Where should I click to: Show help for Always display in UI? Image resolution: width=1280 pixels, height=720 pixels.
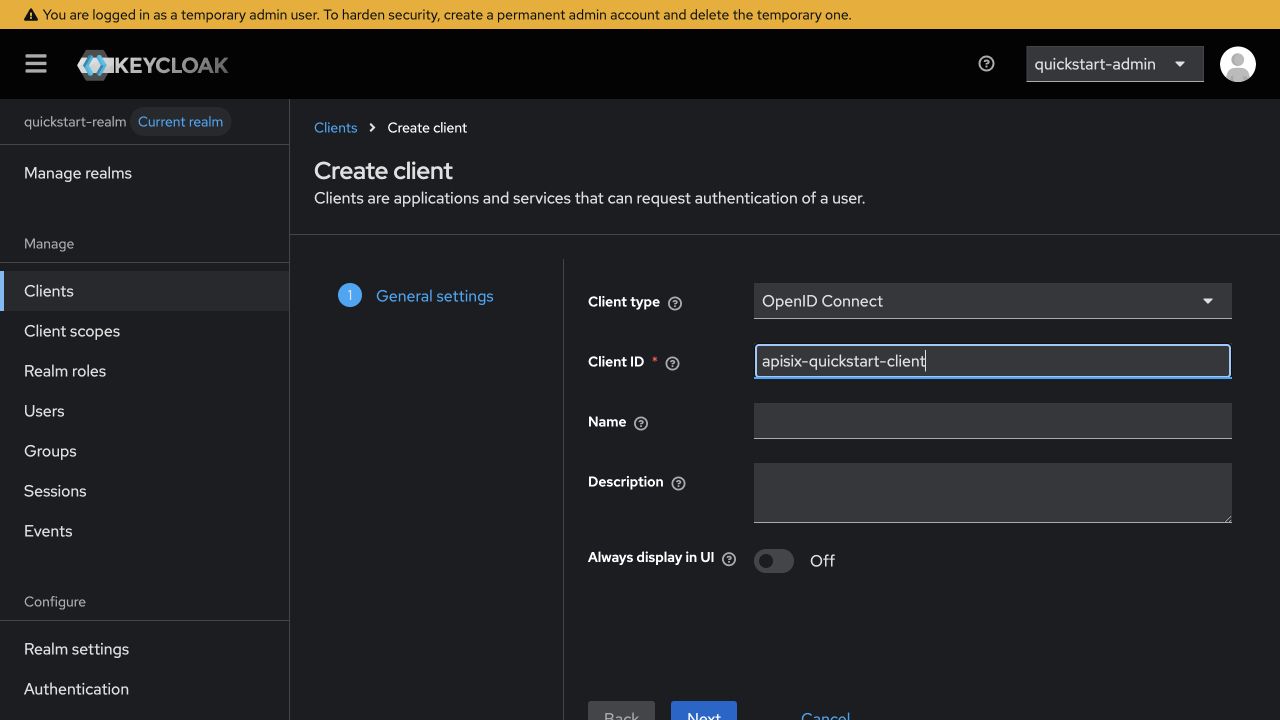[729, 559]
